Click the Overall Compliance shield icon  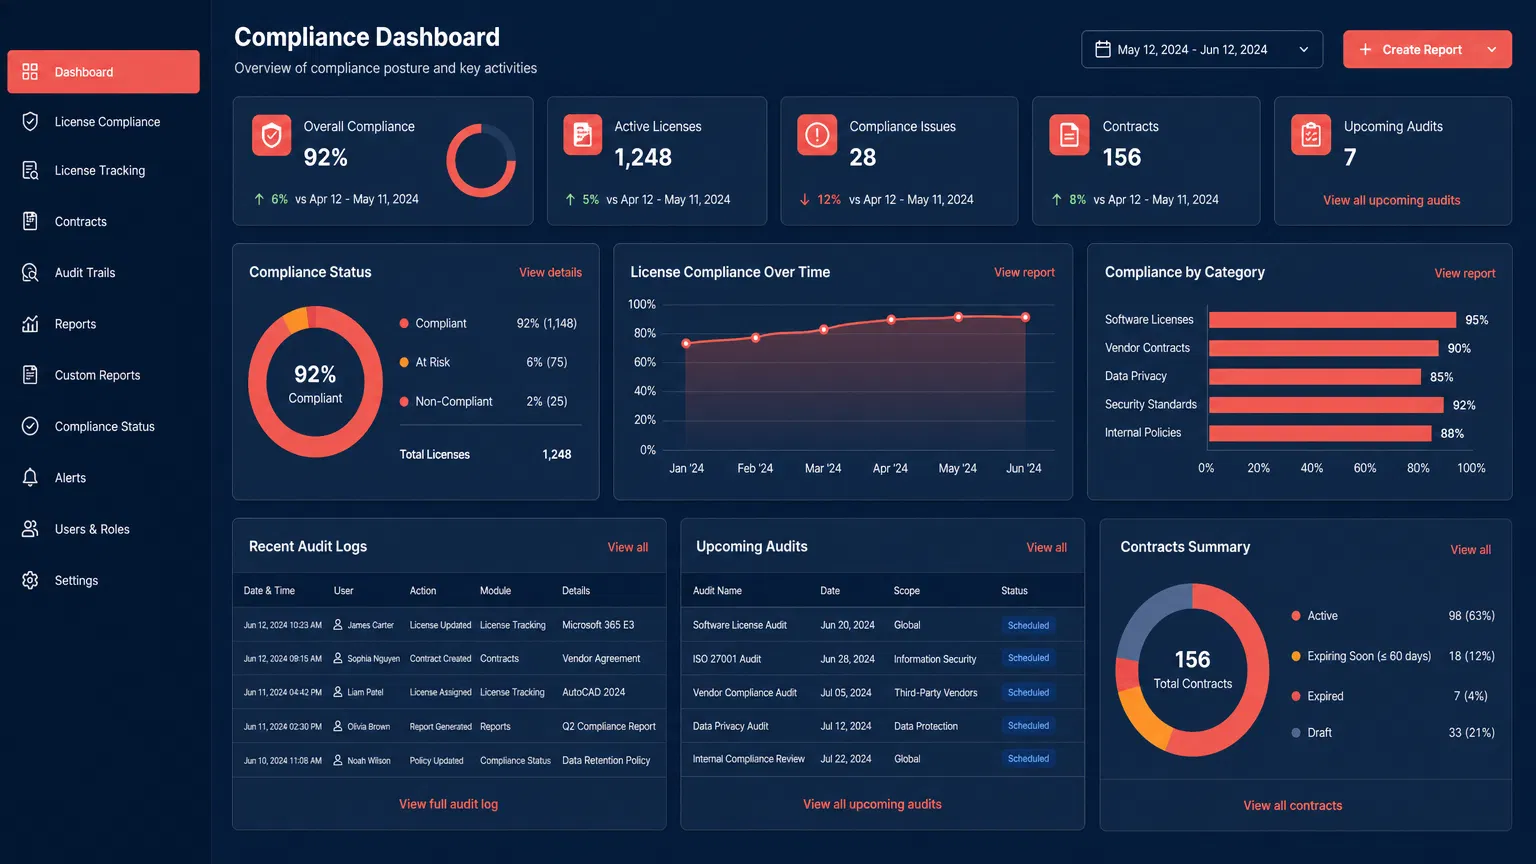(271, 136)
